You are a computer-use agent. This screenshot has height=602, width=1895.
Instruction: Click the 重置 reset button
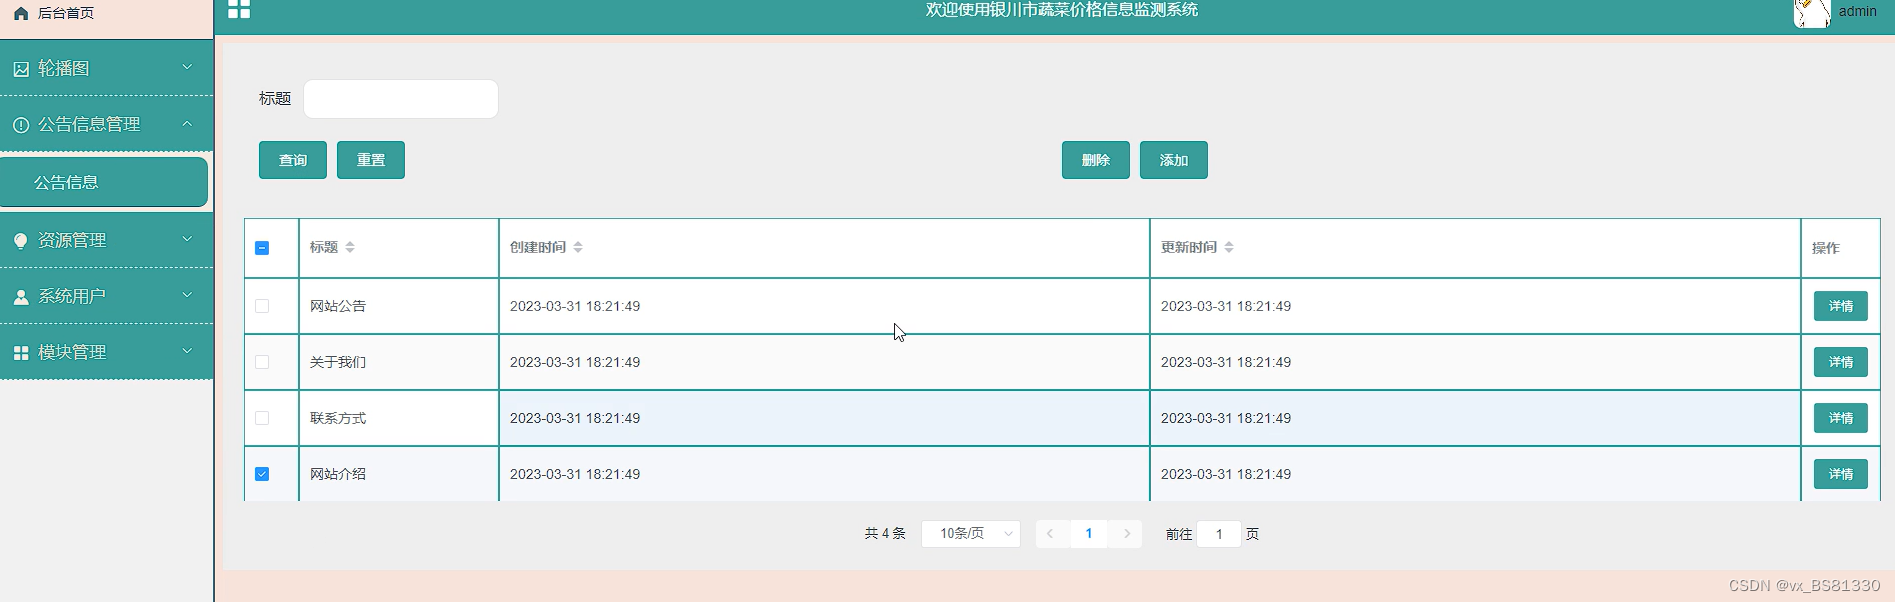coord(371,160)
